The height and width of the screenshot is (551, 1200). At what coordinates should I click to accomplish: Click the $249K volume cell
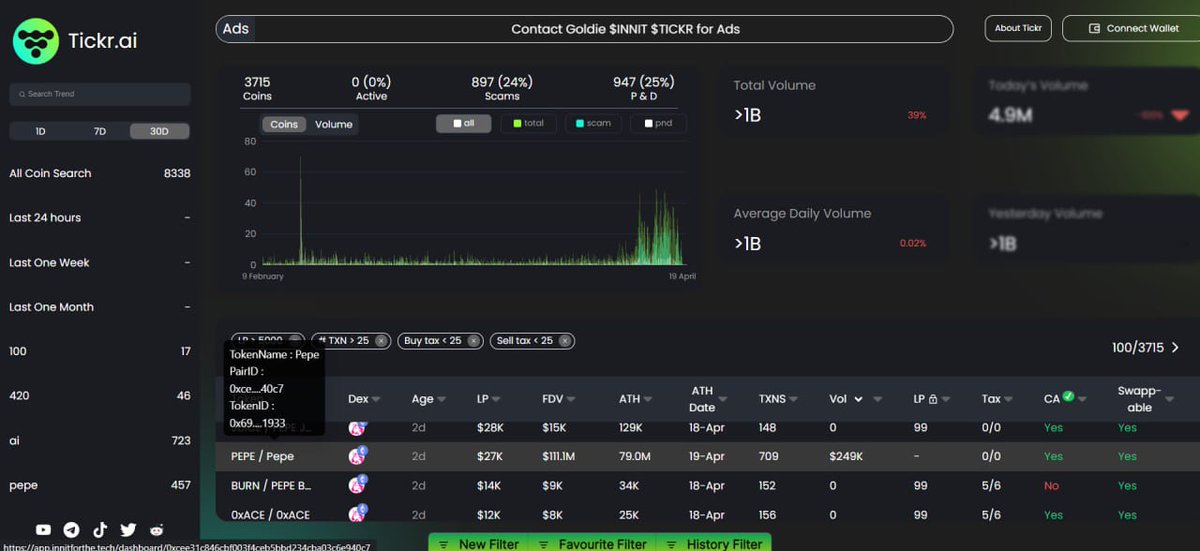coord(846,456)
